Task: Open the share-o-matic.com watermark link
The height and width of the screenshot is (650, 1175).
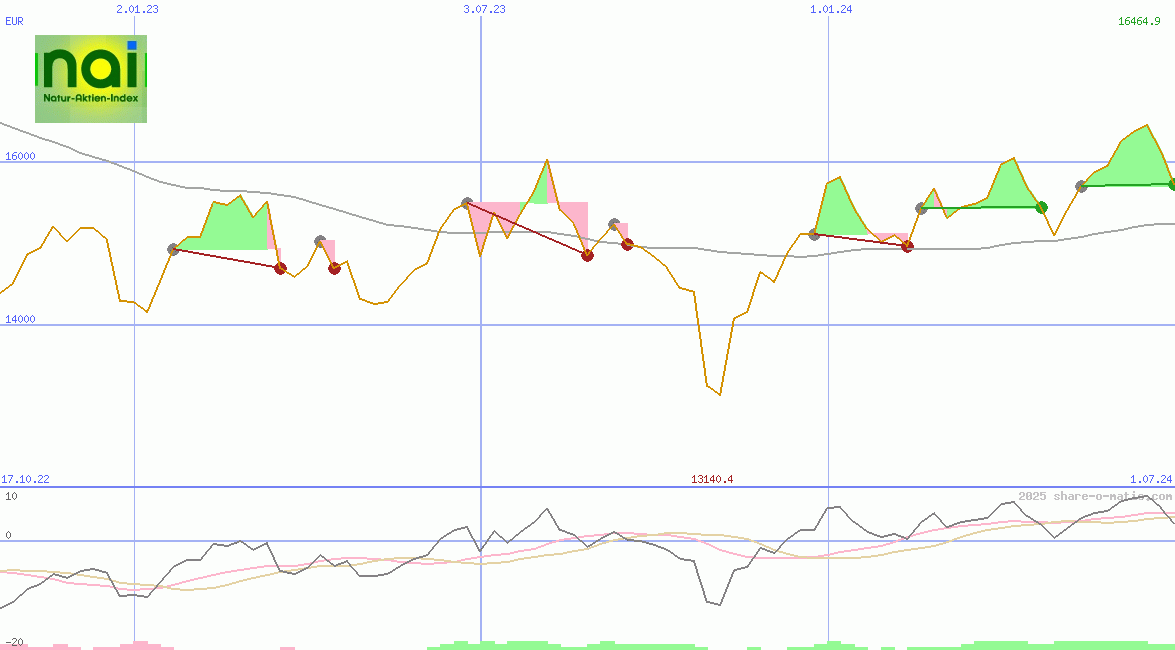Action: [1095, 496]
